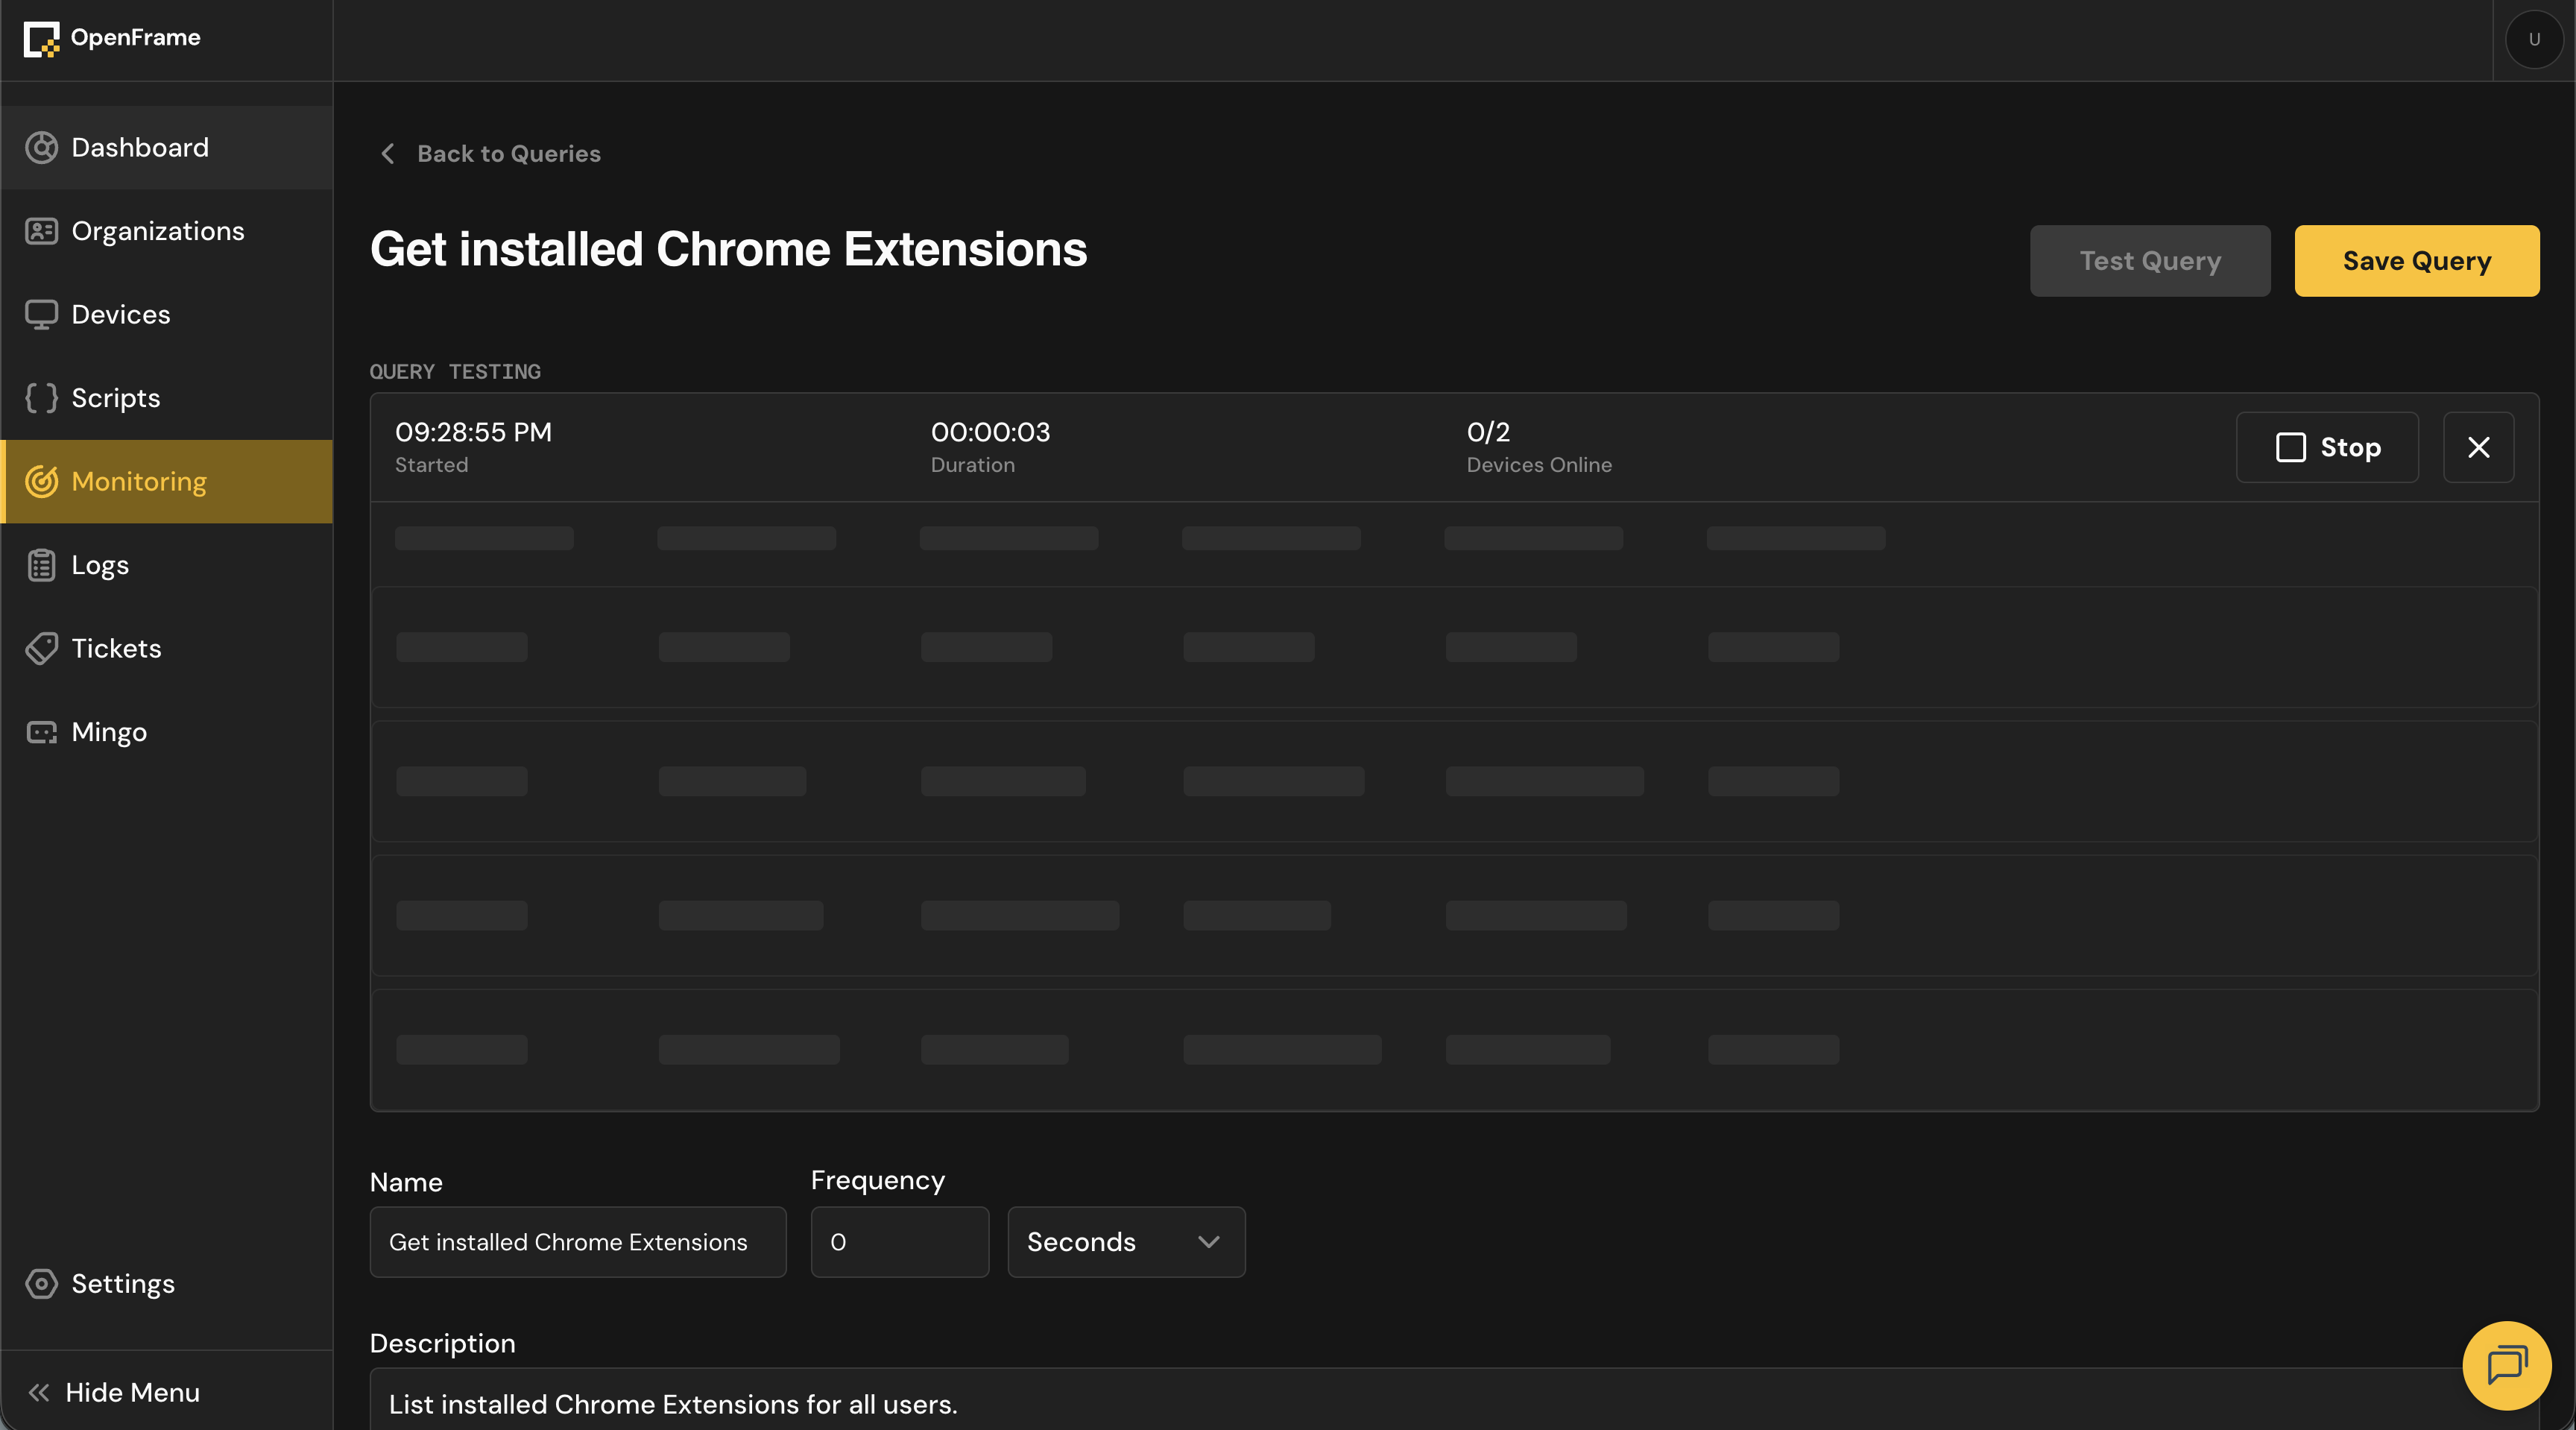Stop the running query test
This screenshot has width=2576, height=1430.
(2327, 447)
